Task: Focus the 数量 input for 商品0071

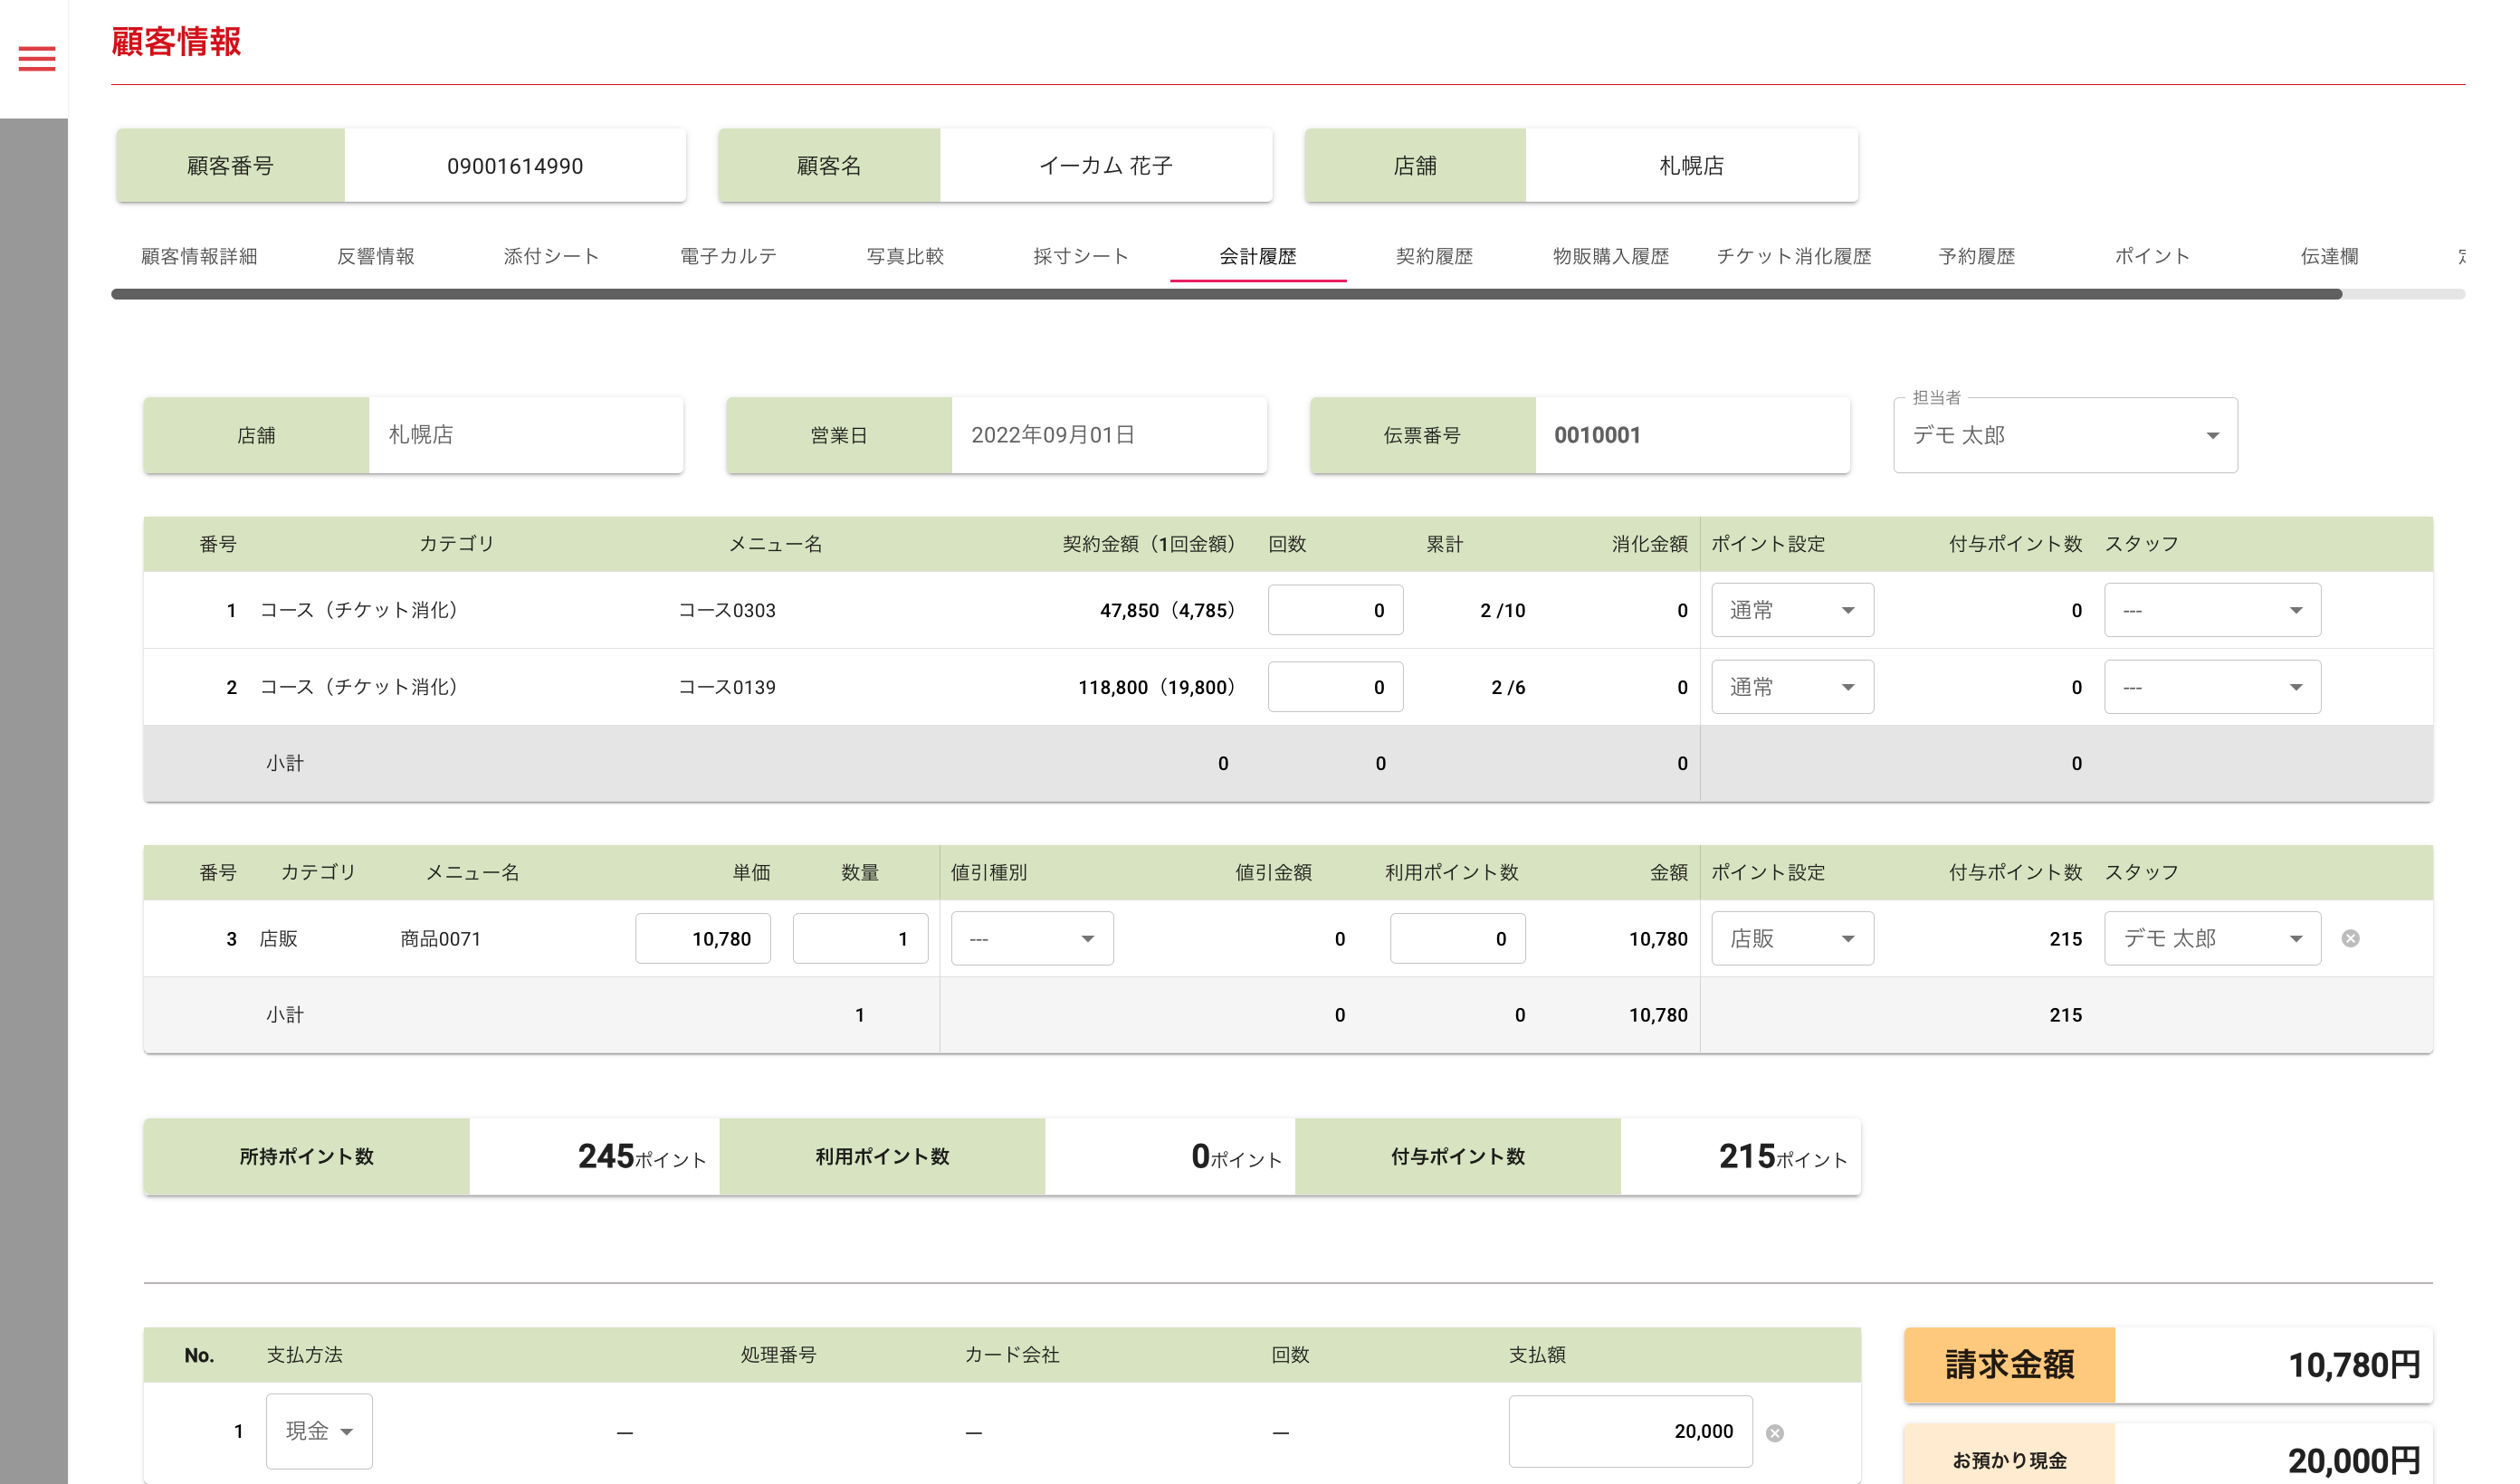Action: pos(859,938)
